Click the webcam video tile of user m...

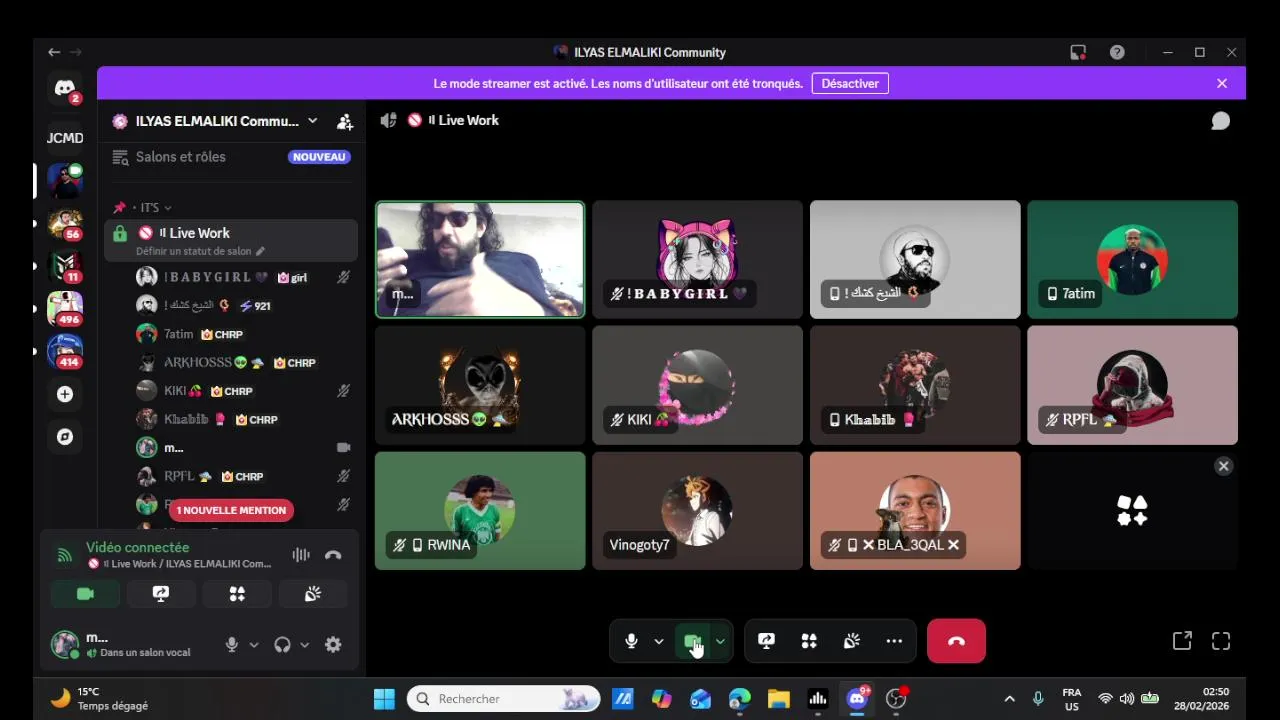tap(480, 260)
